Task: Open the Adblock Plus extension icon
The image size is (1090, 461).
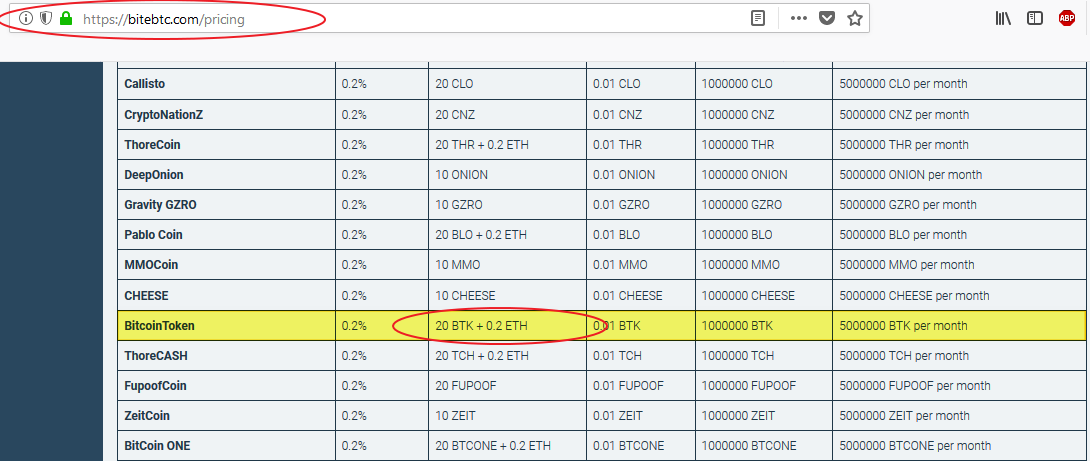Action: click(1066, 19)
